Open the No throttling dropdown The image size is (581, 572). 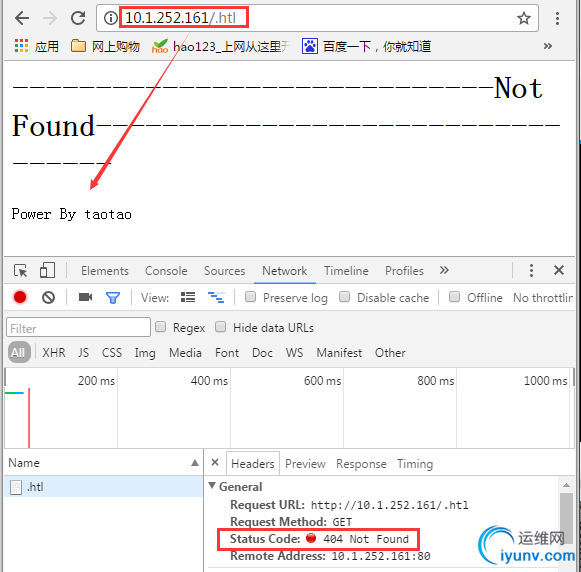[543, 297]
